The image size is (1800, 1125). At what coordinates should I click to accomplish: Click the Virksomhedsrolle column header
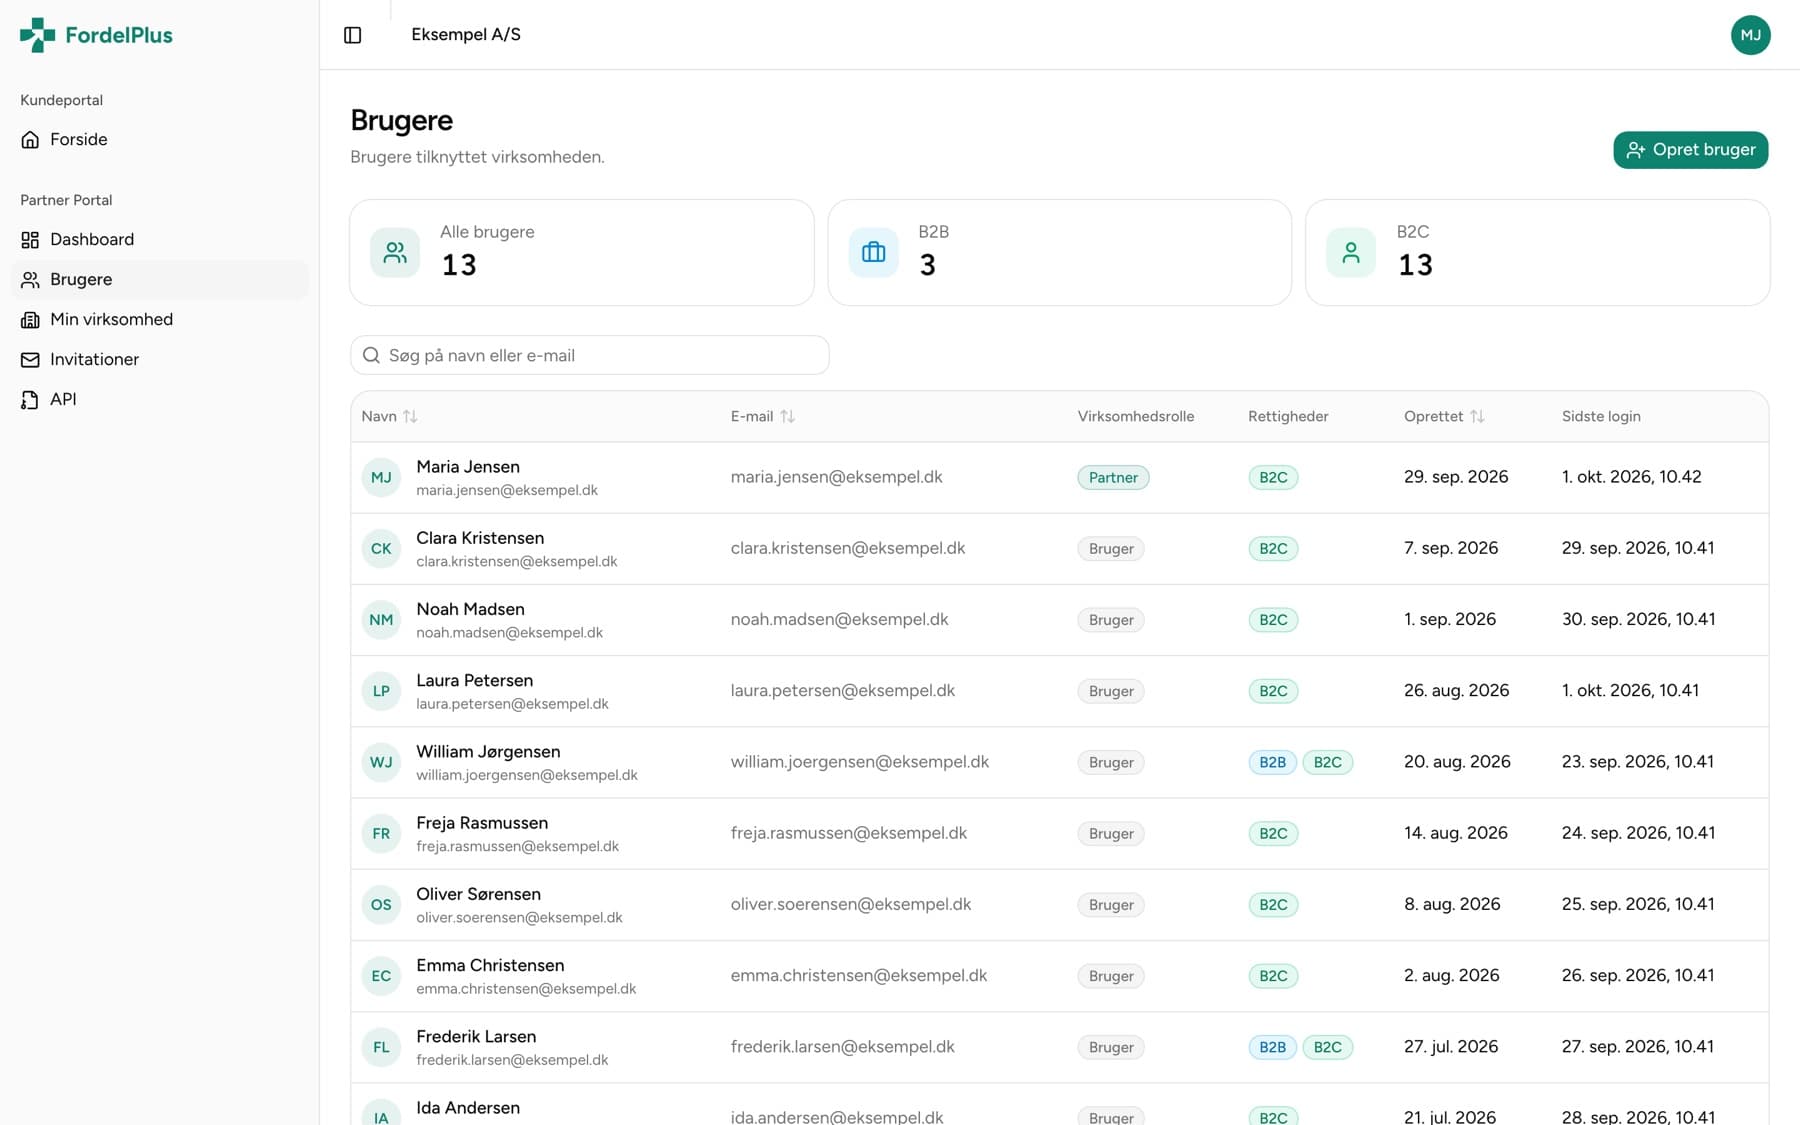tap(1136, 416)
